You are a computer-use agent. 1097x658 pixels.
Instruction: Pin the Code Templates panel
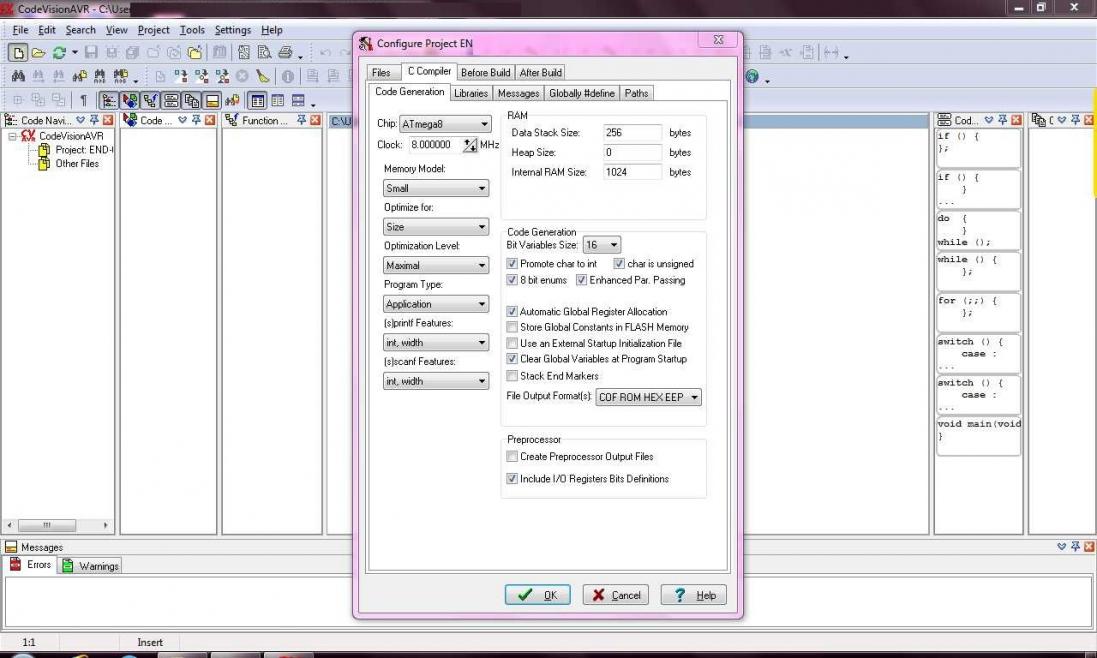click(1003, 120)
